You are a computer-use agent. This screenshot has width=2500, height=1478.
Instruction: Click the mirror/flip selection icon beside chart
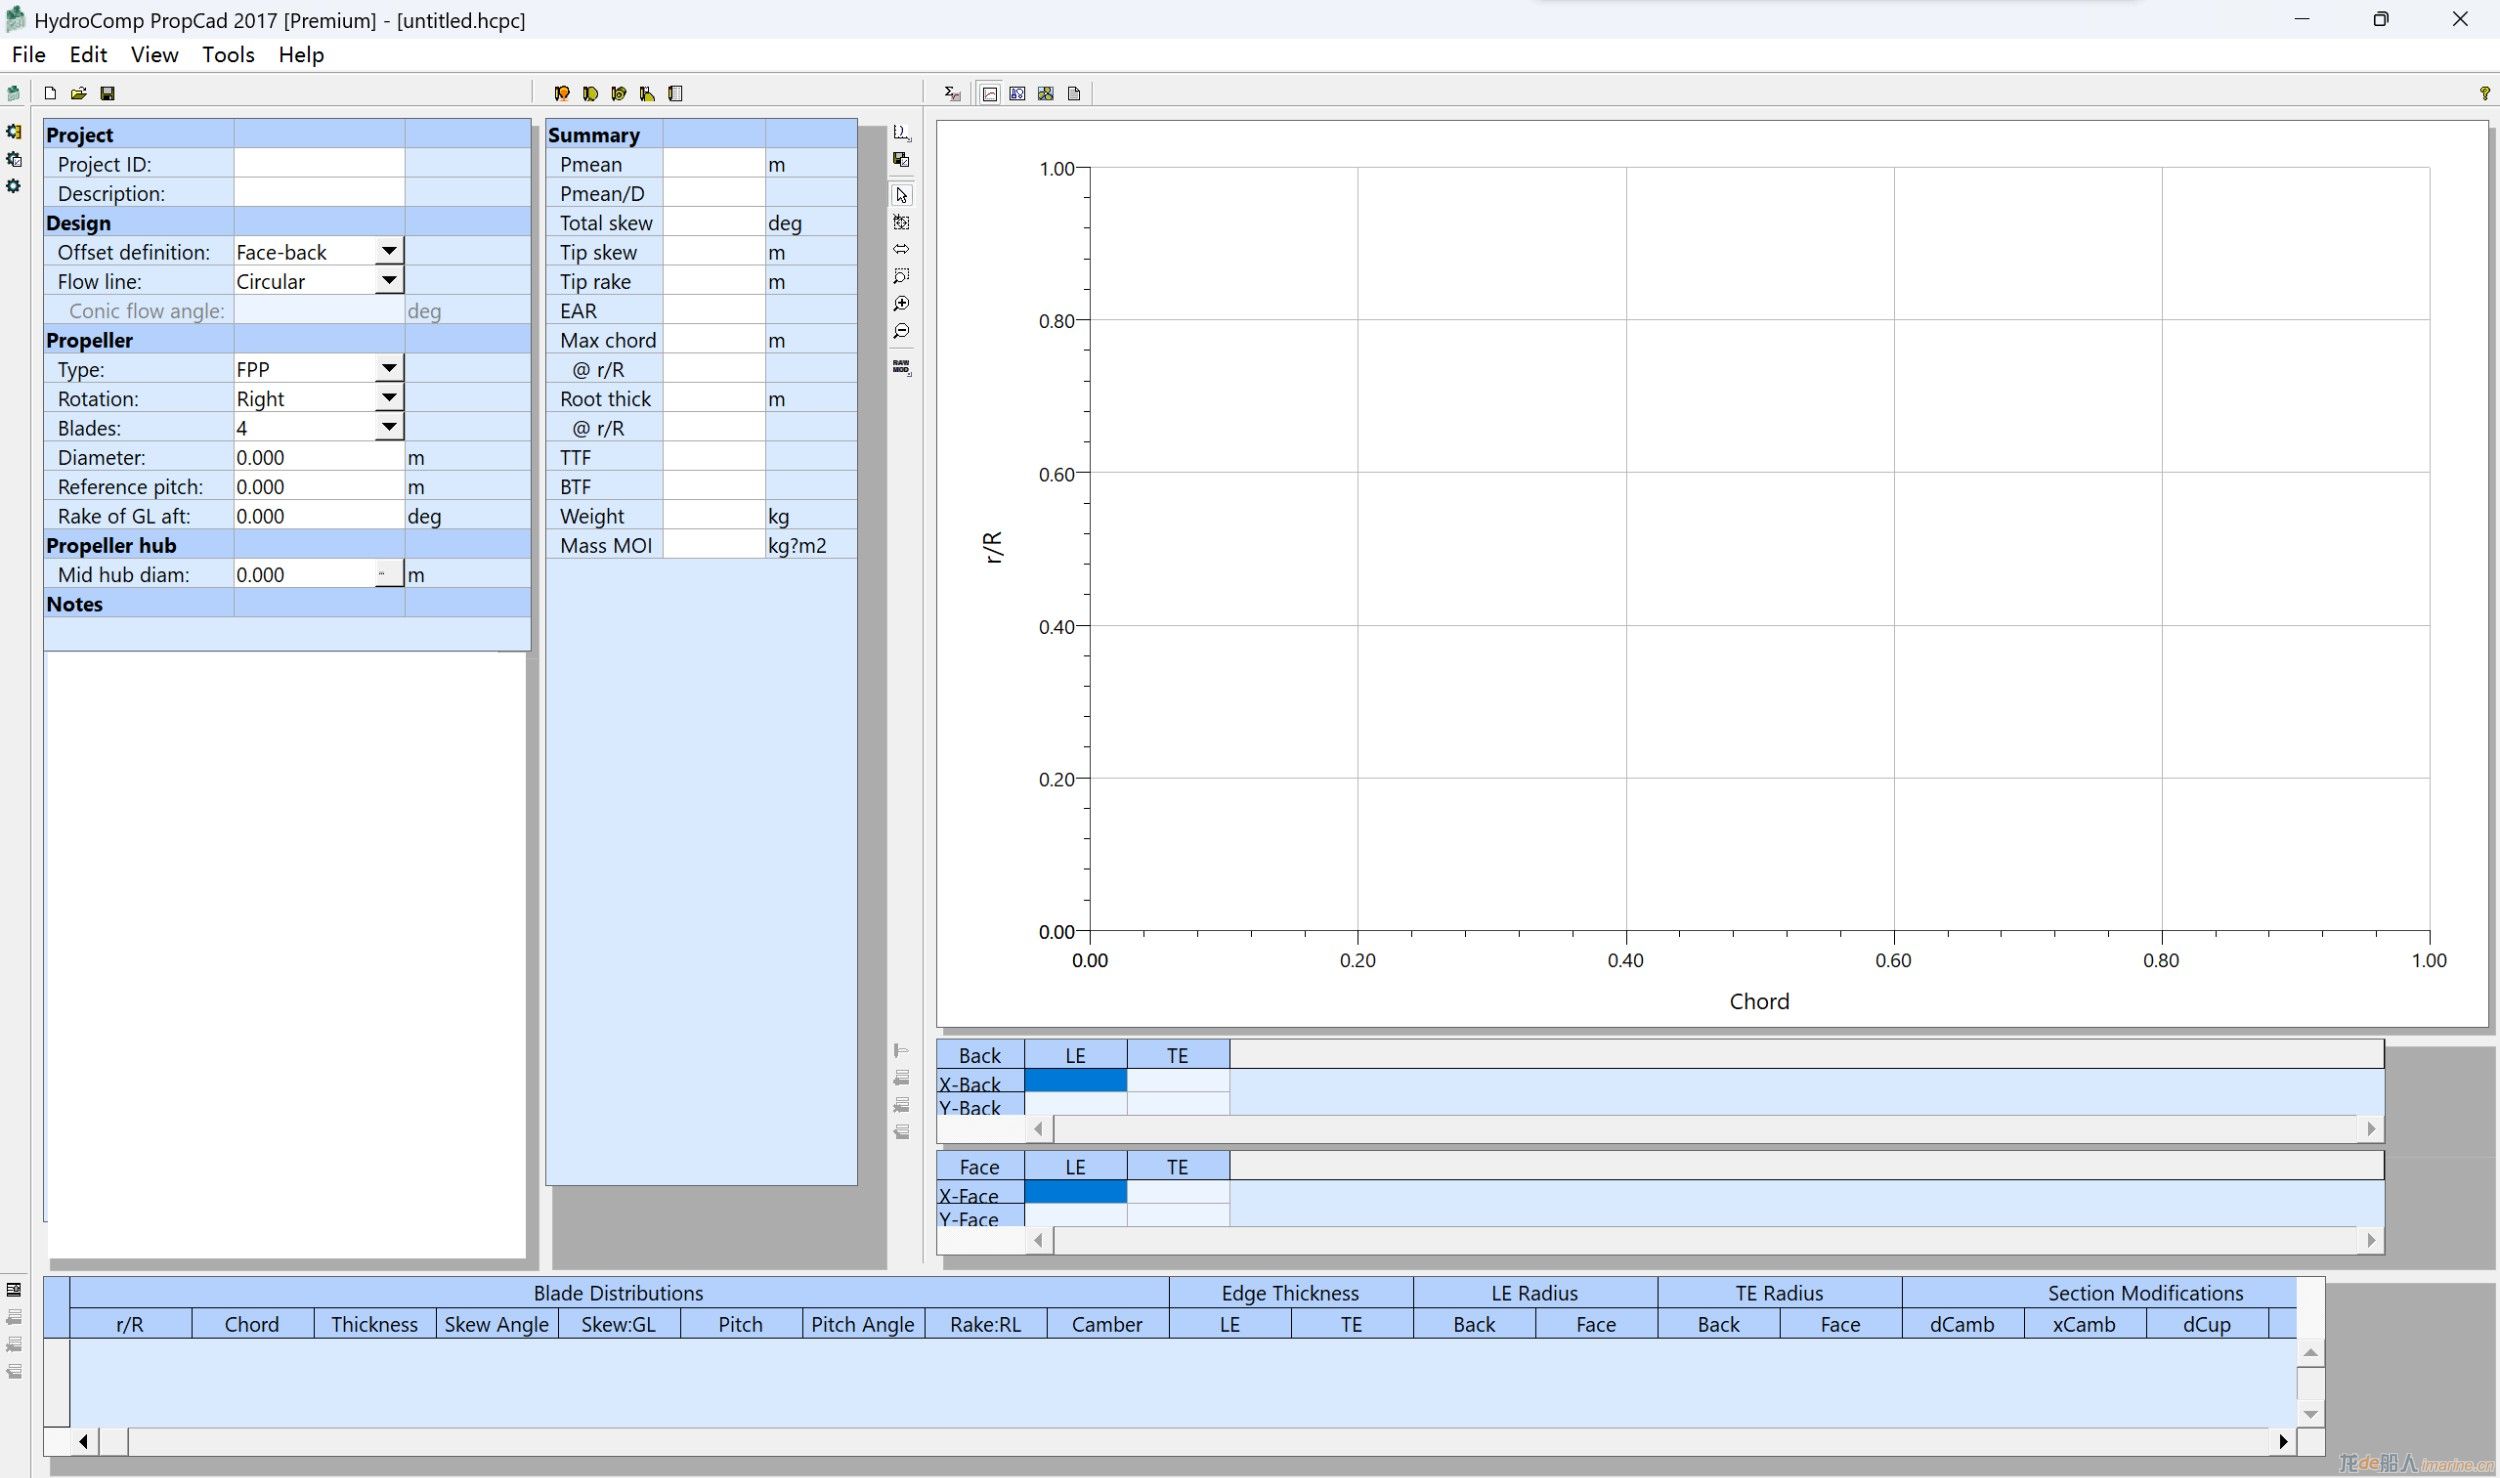click(901, 222)
